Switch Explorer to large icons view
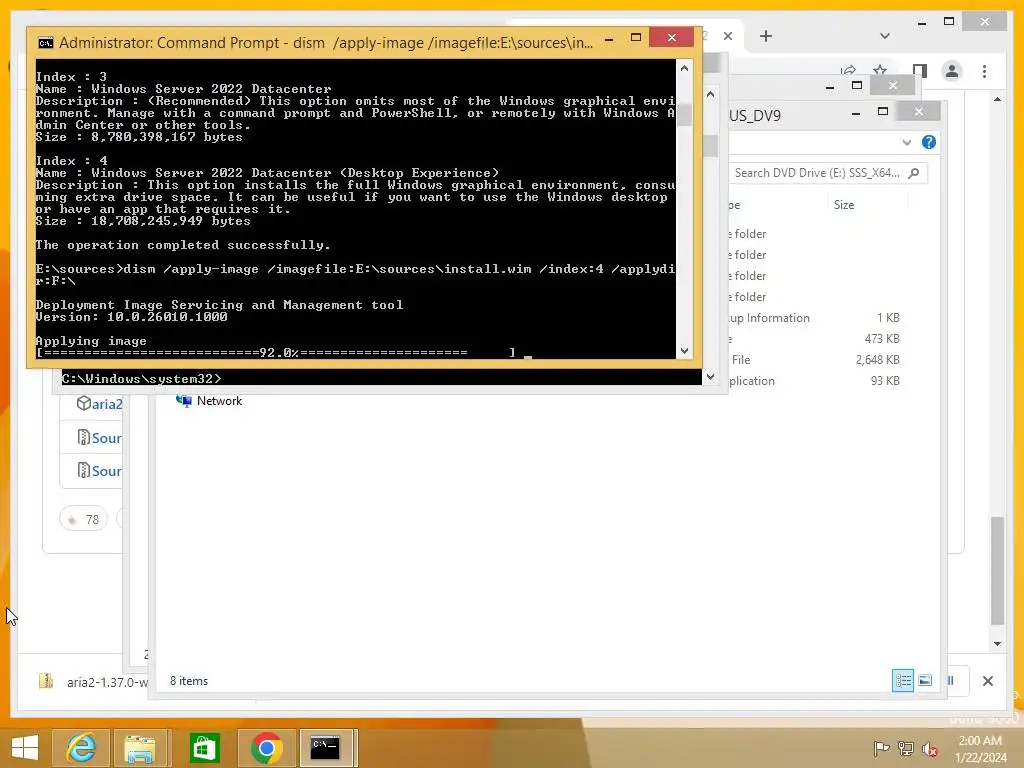This screenshot has width=1024, height=768. pos(925,680)
